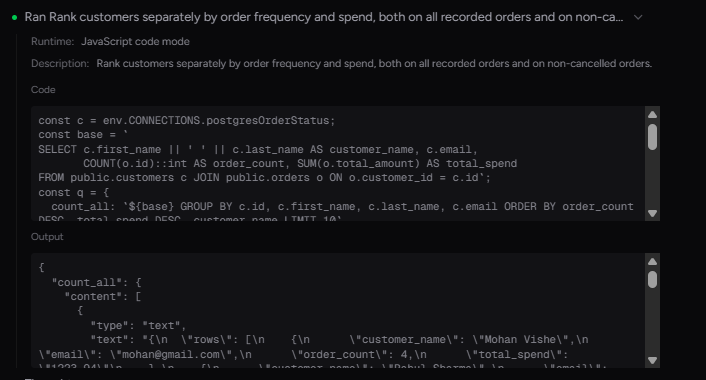Screen dimensions: 706x380
Task: Click the description text about ranking customers
Action: pos(374,63)
